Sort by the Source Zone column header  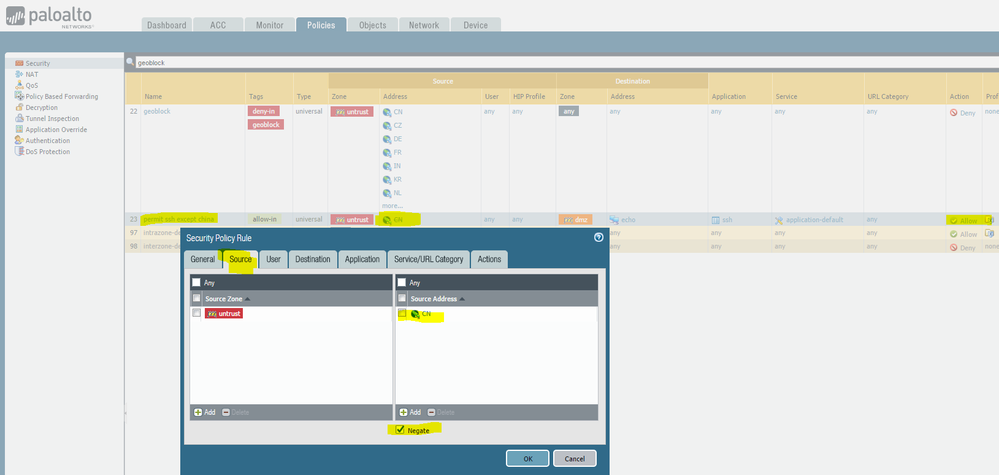coord(224,299)
